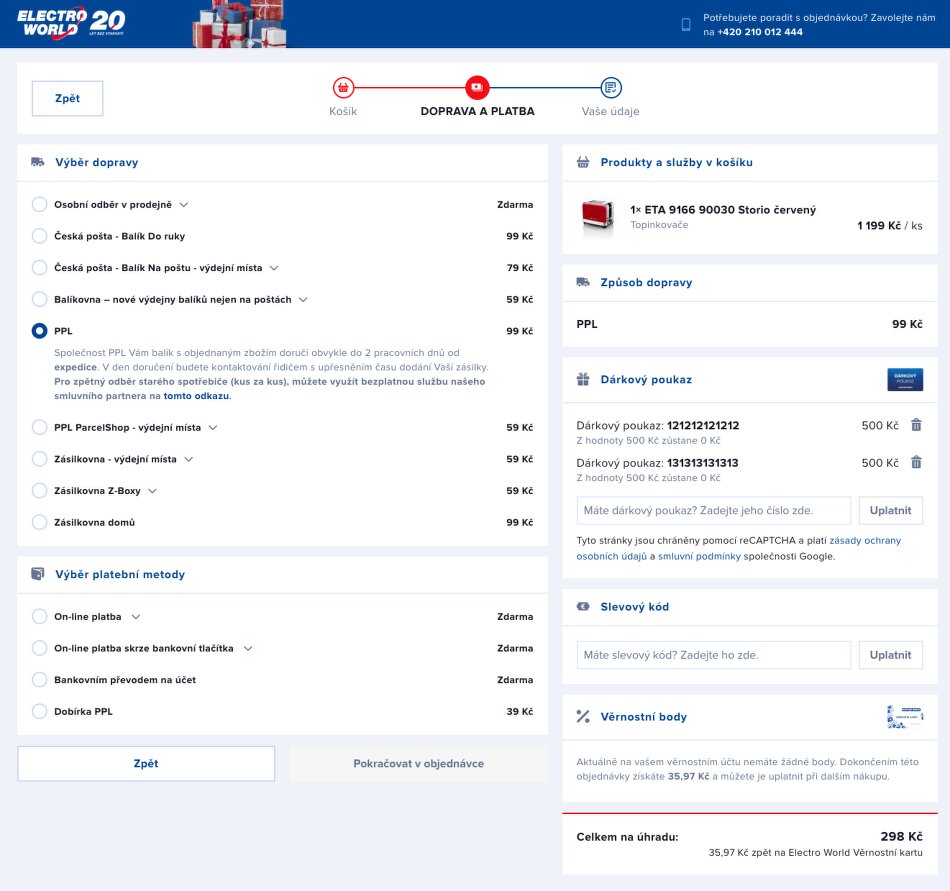Remove gift voucher 131313131313 via trash icon
The image size is (950, 891).
click(x=916, y=462)
